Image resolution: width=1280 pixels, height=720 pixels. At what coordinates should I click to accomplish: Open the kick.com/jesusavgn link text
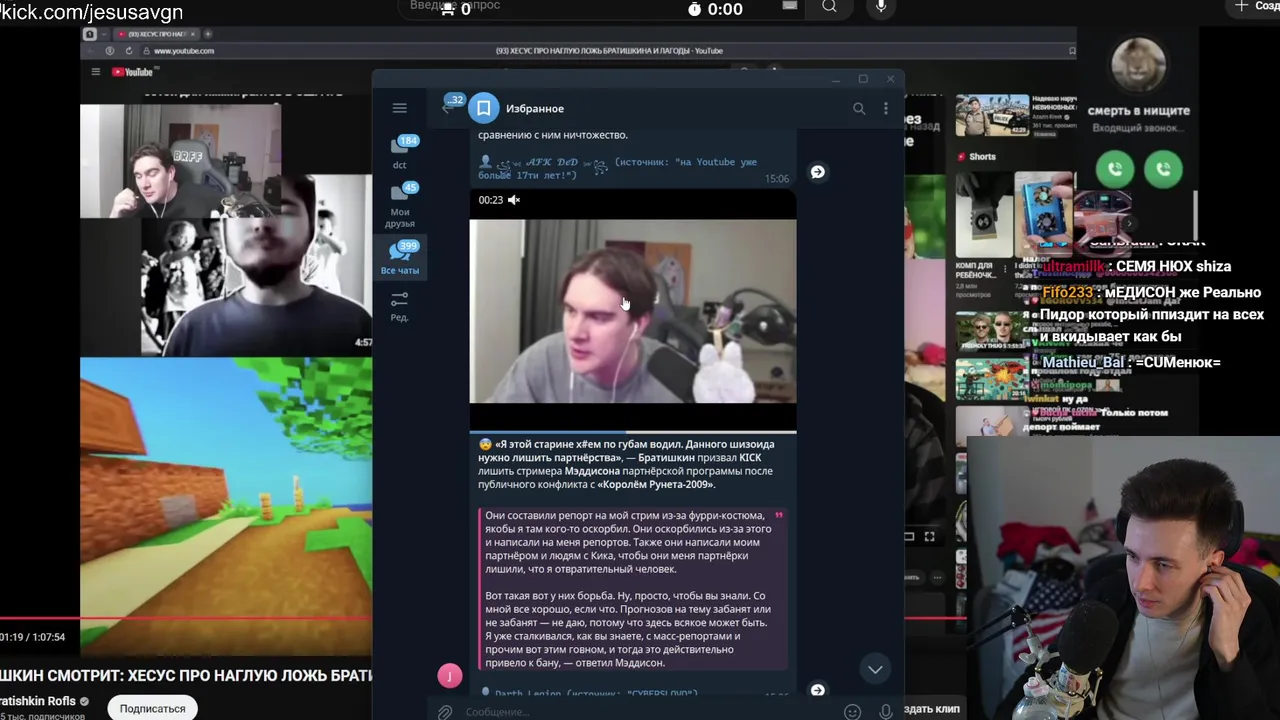(x=91, y=12)
